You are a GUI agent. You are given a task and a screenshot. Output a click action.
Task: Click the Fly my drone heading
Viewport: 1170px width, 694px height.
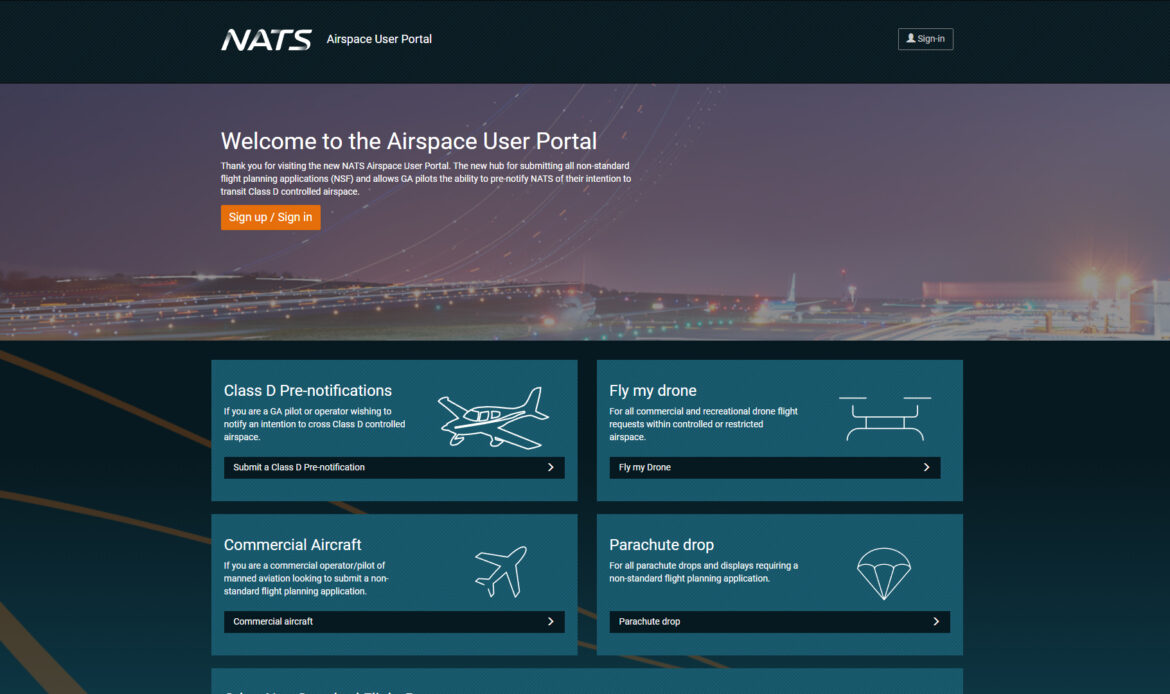pyautogui.click(x=653, y=390)
